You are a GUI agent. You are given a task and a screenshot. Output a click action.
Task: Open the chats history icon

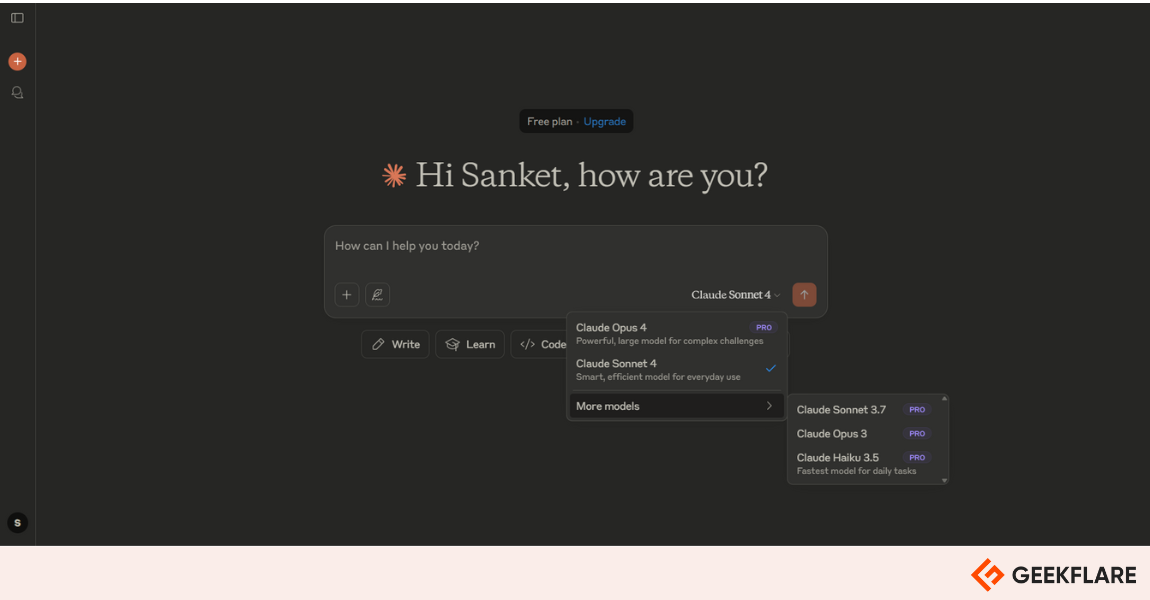(17, 92)
